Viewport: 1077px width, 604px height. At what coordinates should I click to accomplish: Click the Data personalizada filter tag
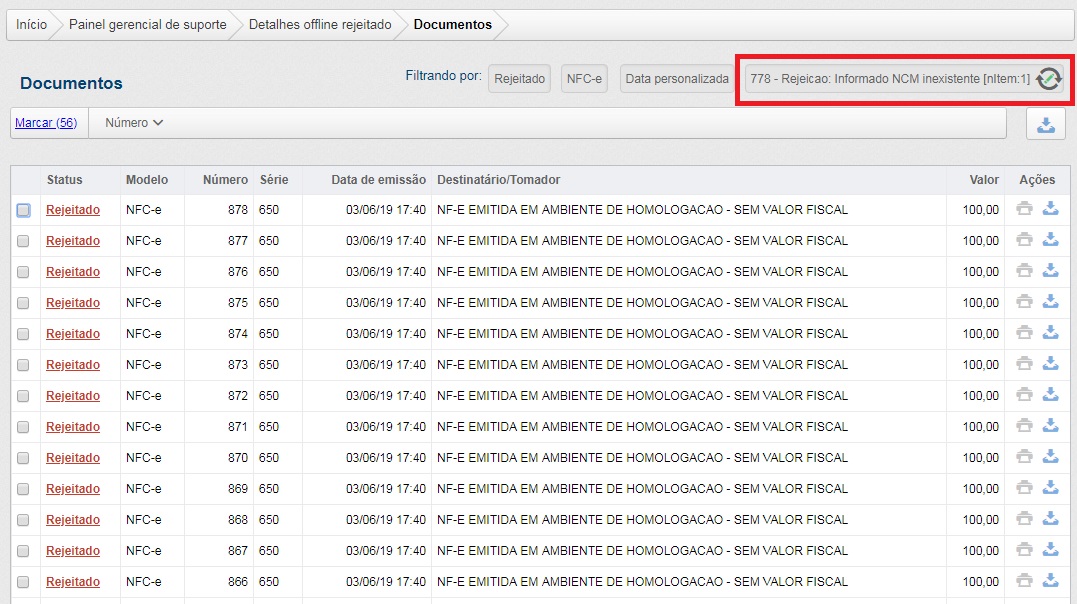[x=677, y=78]
